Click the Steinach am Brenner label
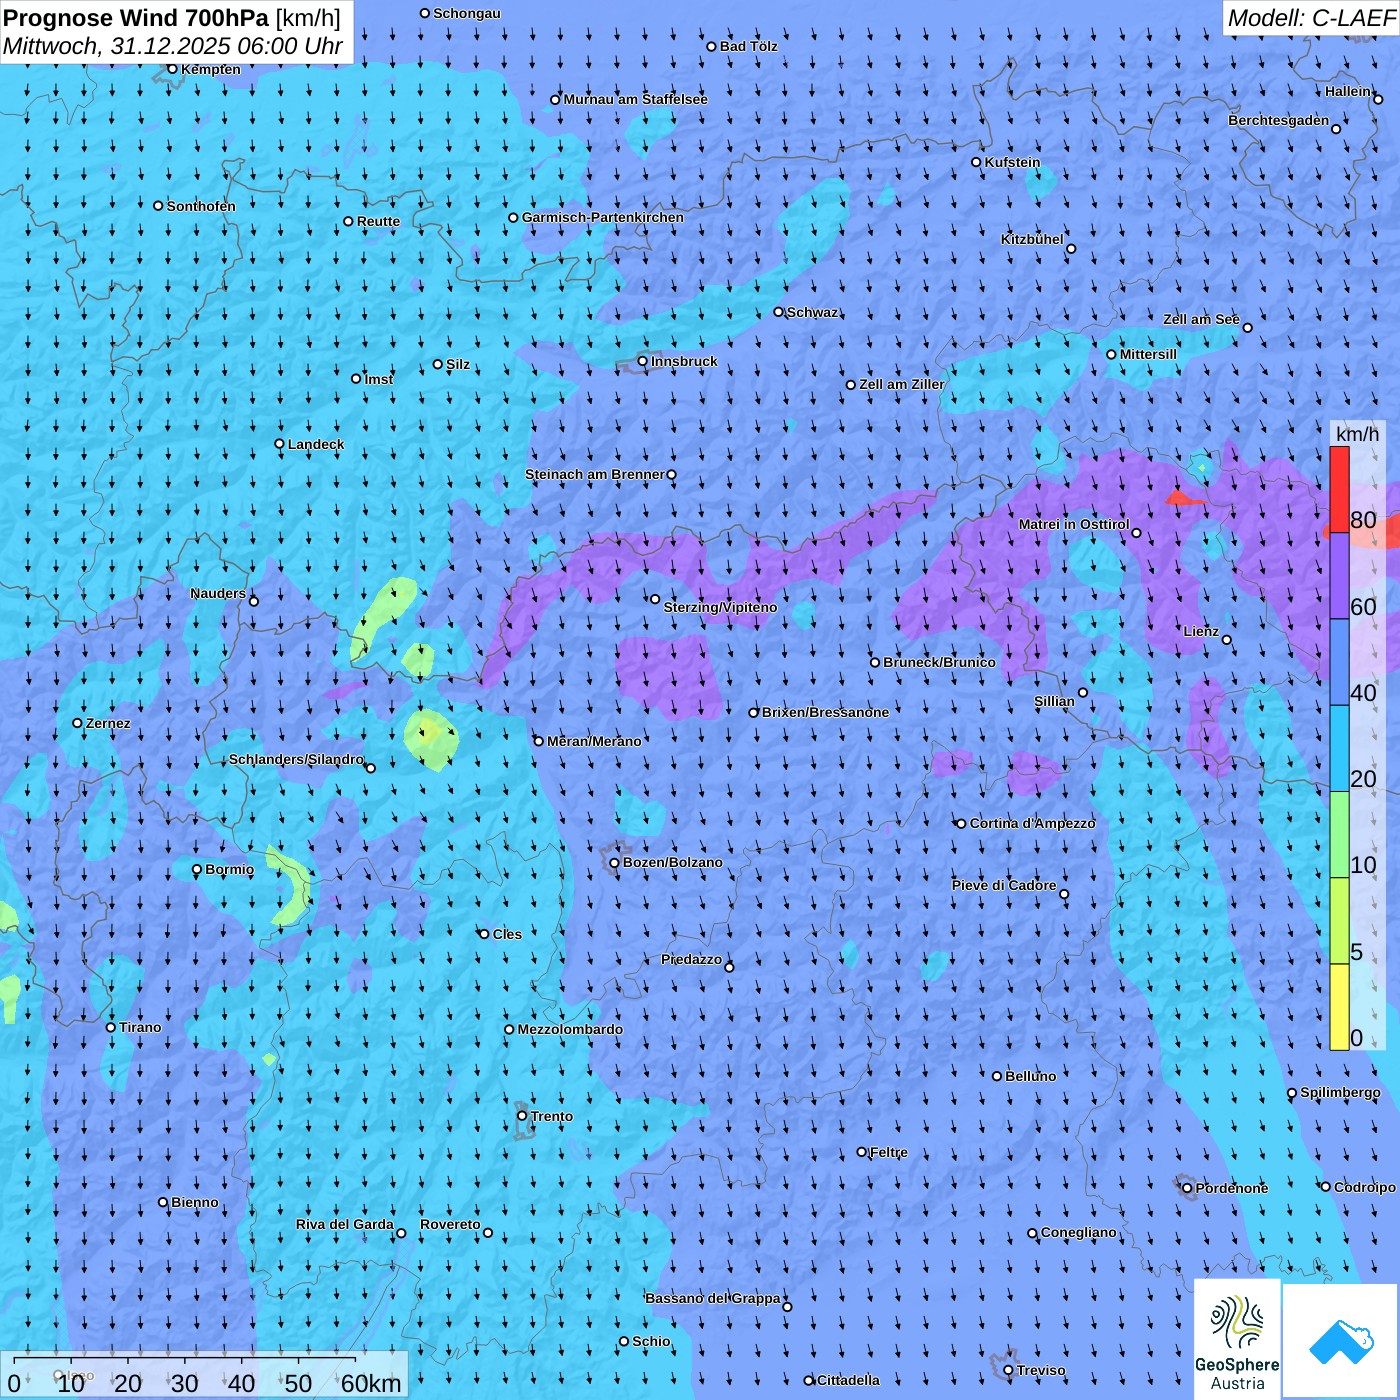The width and height of the screenshot is (1400, 1400). point(595,474)
